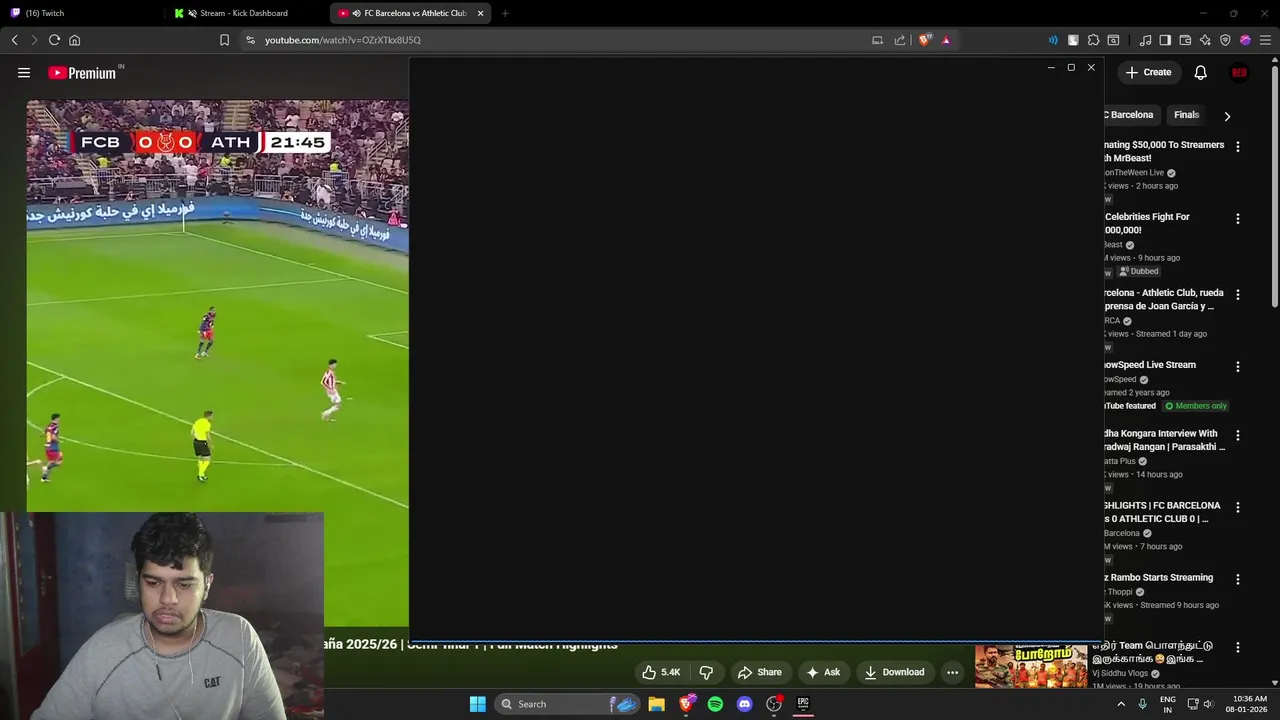Open Discord from the taskbar
The image size is (1280, 720).
coord(744,704)
